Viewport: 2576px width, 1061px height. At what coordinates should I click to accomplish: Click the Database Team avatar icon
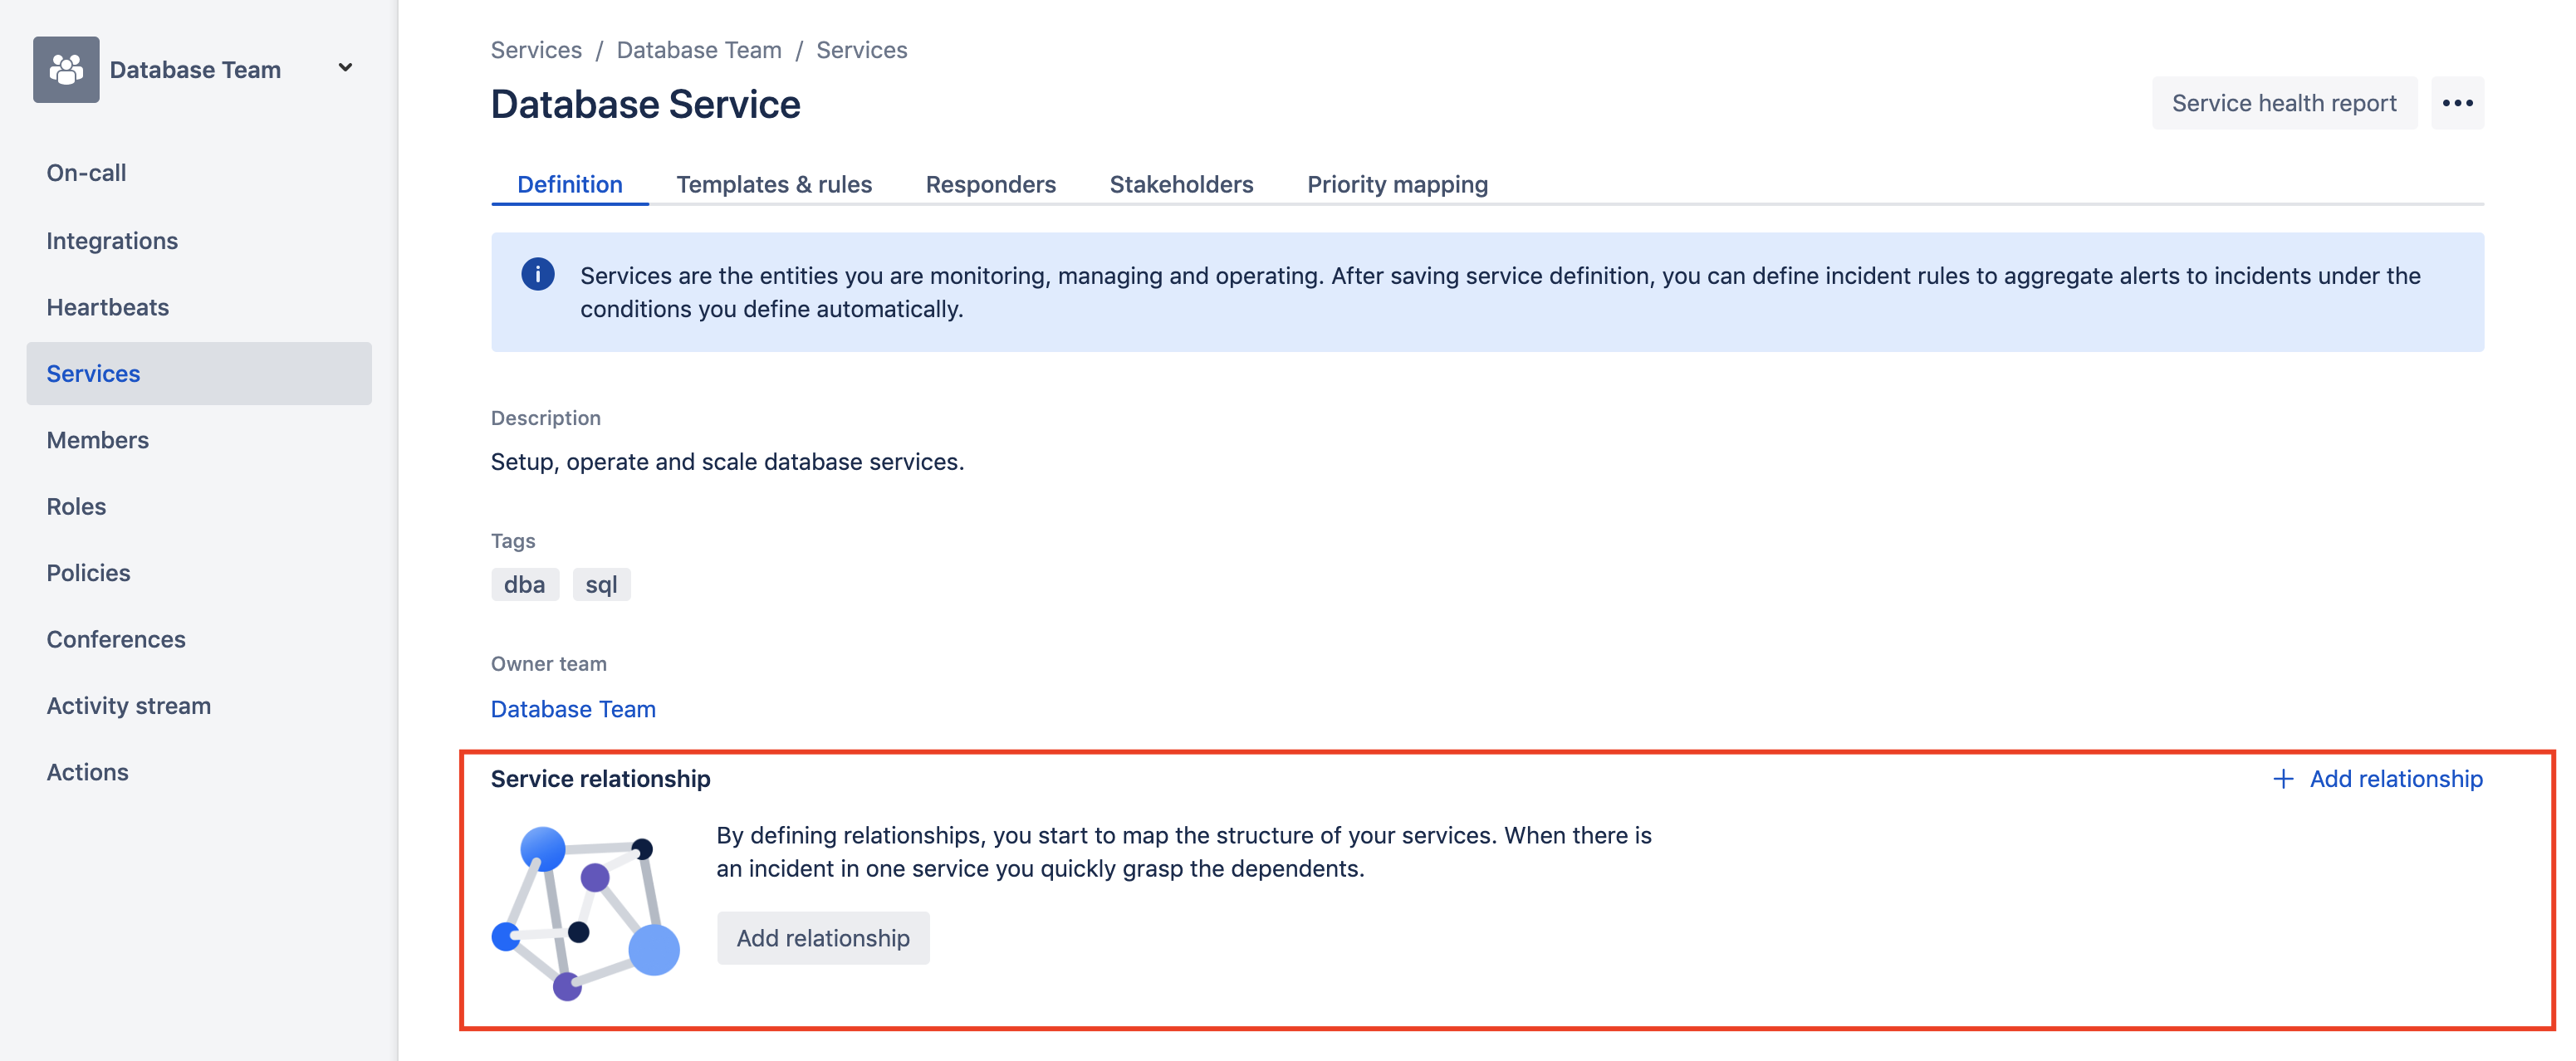(x=66, y=69)
